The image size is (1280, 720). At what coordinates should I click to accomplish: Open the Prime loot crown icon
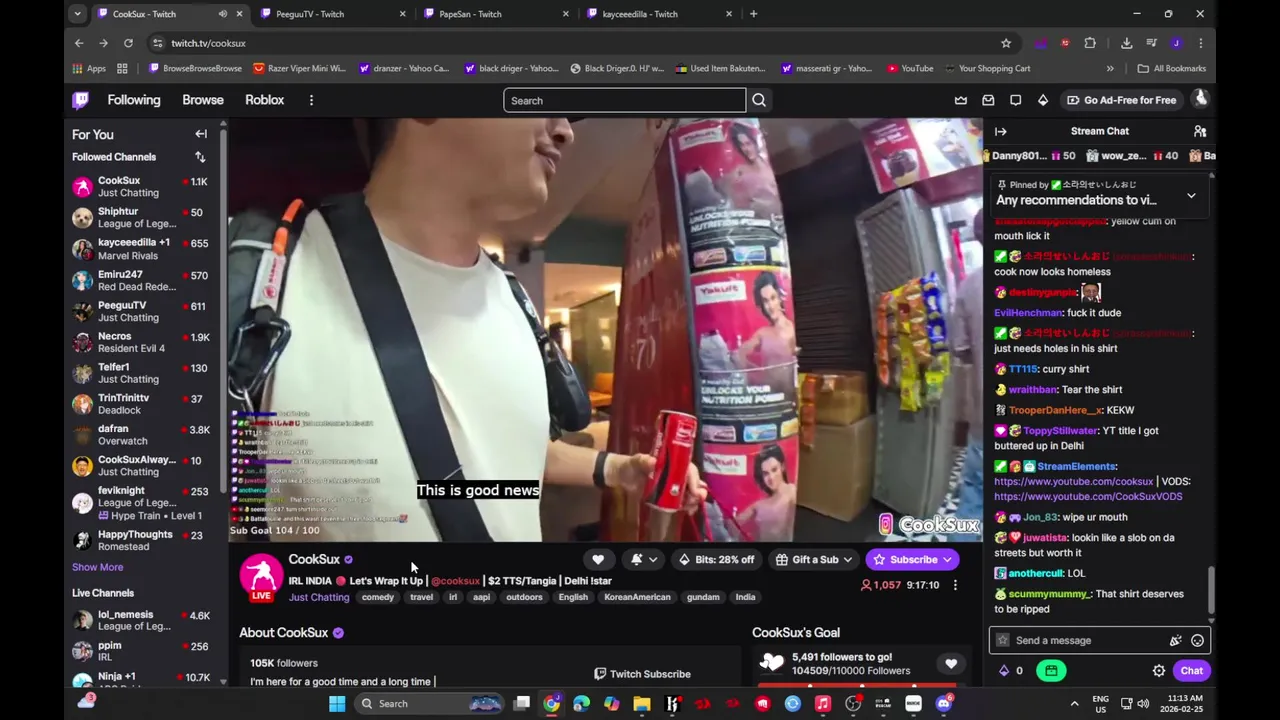[x=961, y=100]
